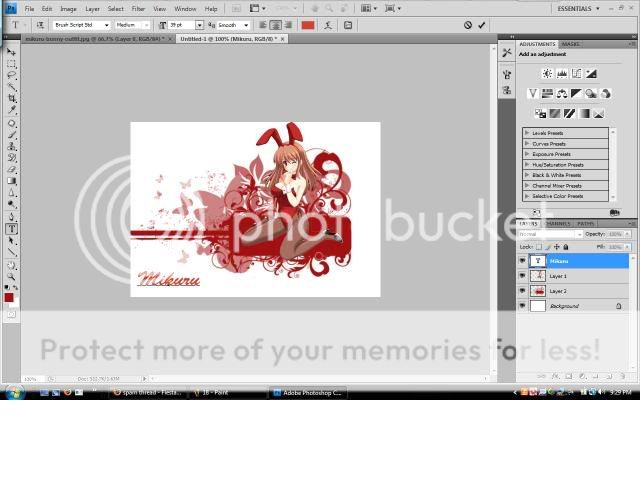Select the Path Selection tool

point(11,241)
